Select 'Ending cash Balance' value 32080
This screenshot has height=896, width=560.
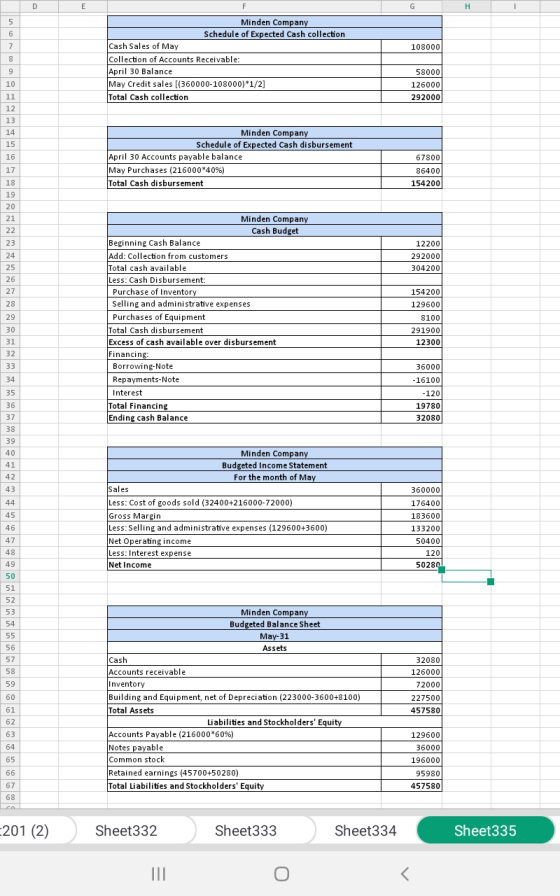[x=411, y=418]
